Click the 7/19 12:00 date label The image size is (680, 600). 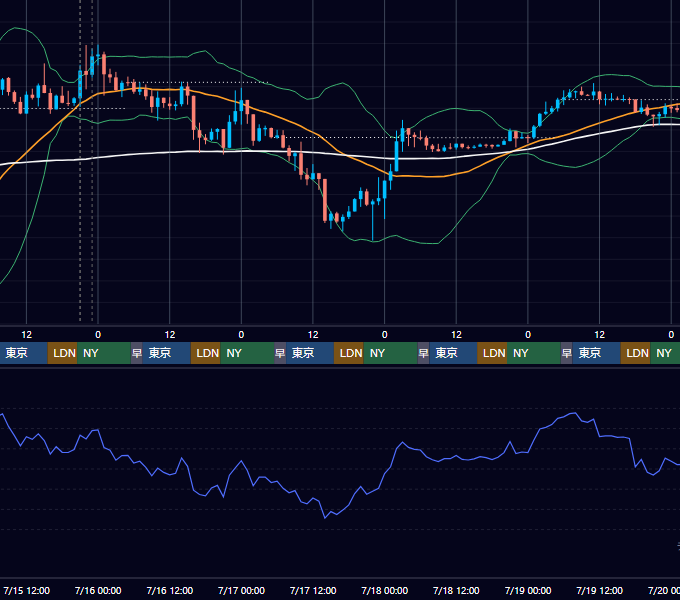pos(599,590)
